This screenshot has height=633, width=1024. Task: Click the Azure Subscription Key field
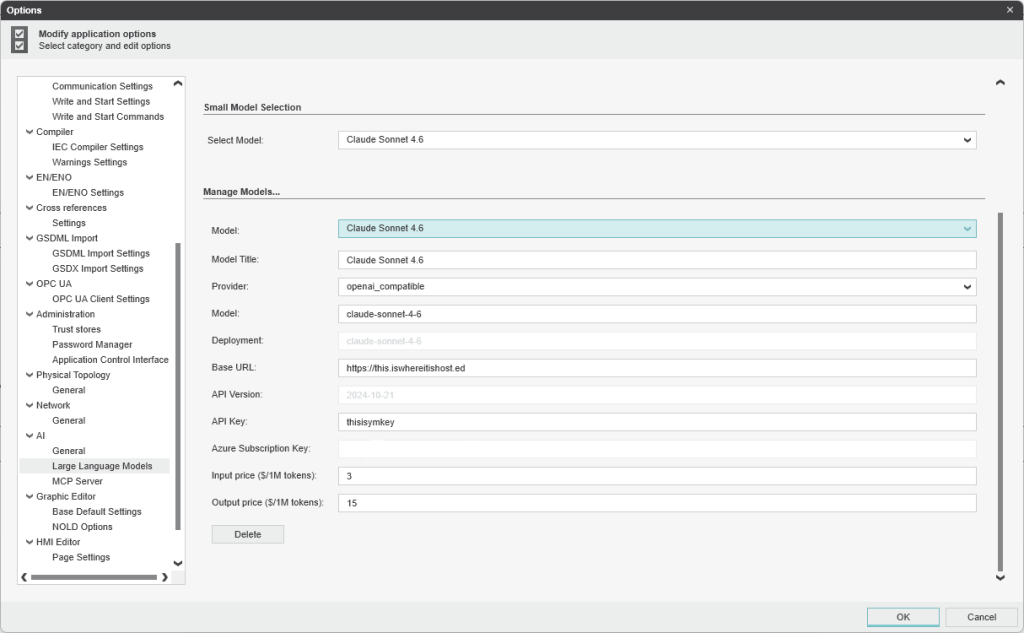coord(657,449)
